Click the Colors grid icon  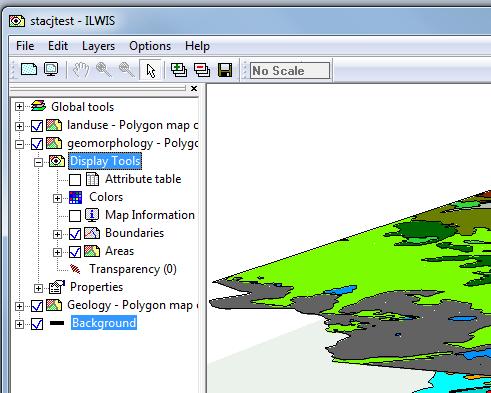pos(75,197)
